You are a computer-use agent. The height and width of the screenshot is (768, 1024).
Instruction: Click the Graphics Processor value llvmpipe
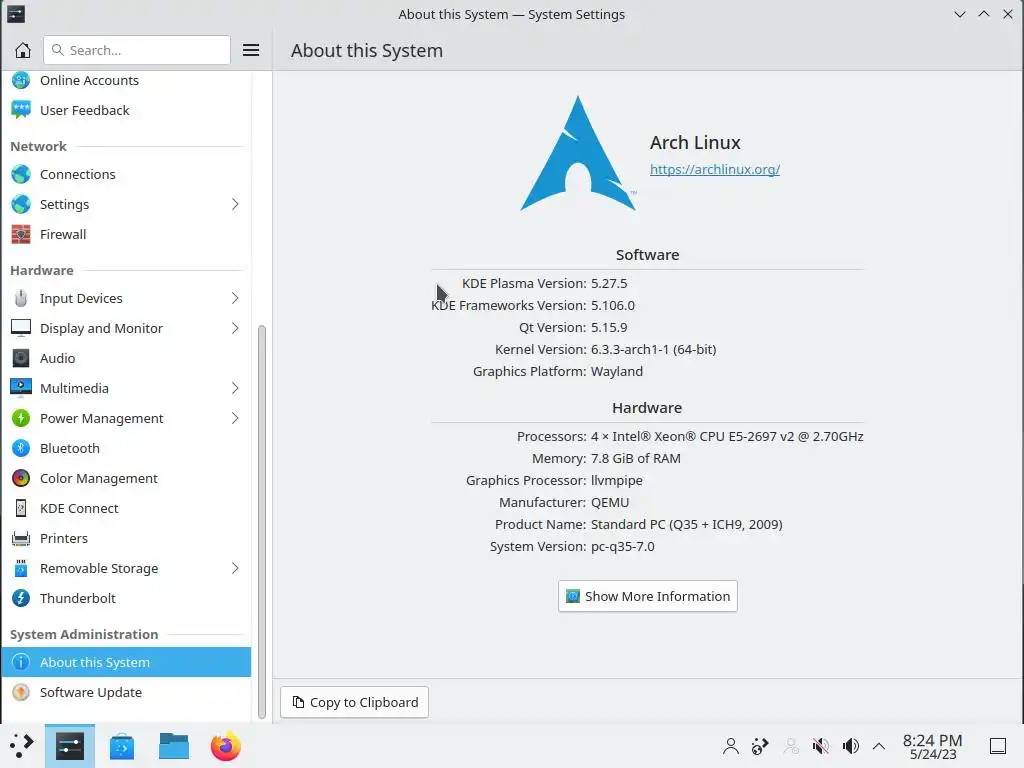(x=616, y=481)
